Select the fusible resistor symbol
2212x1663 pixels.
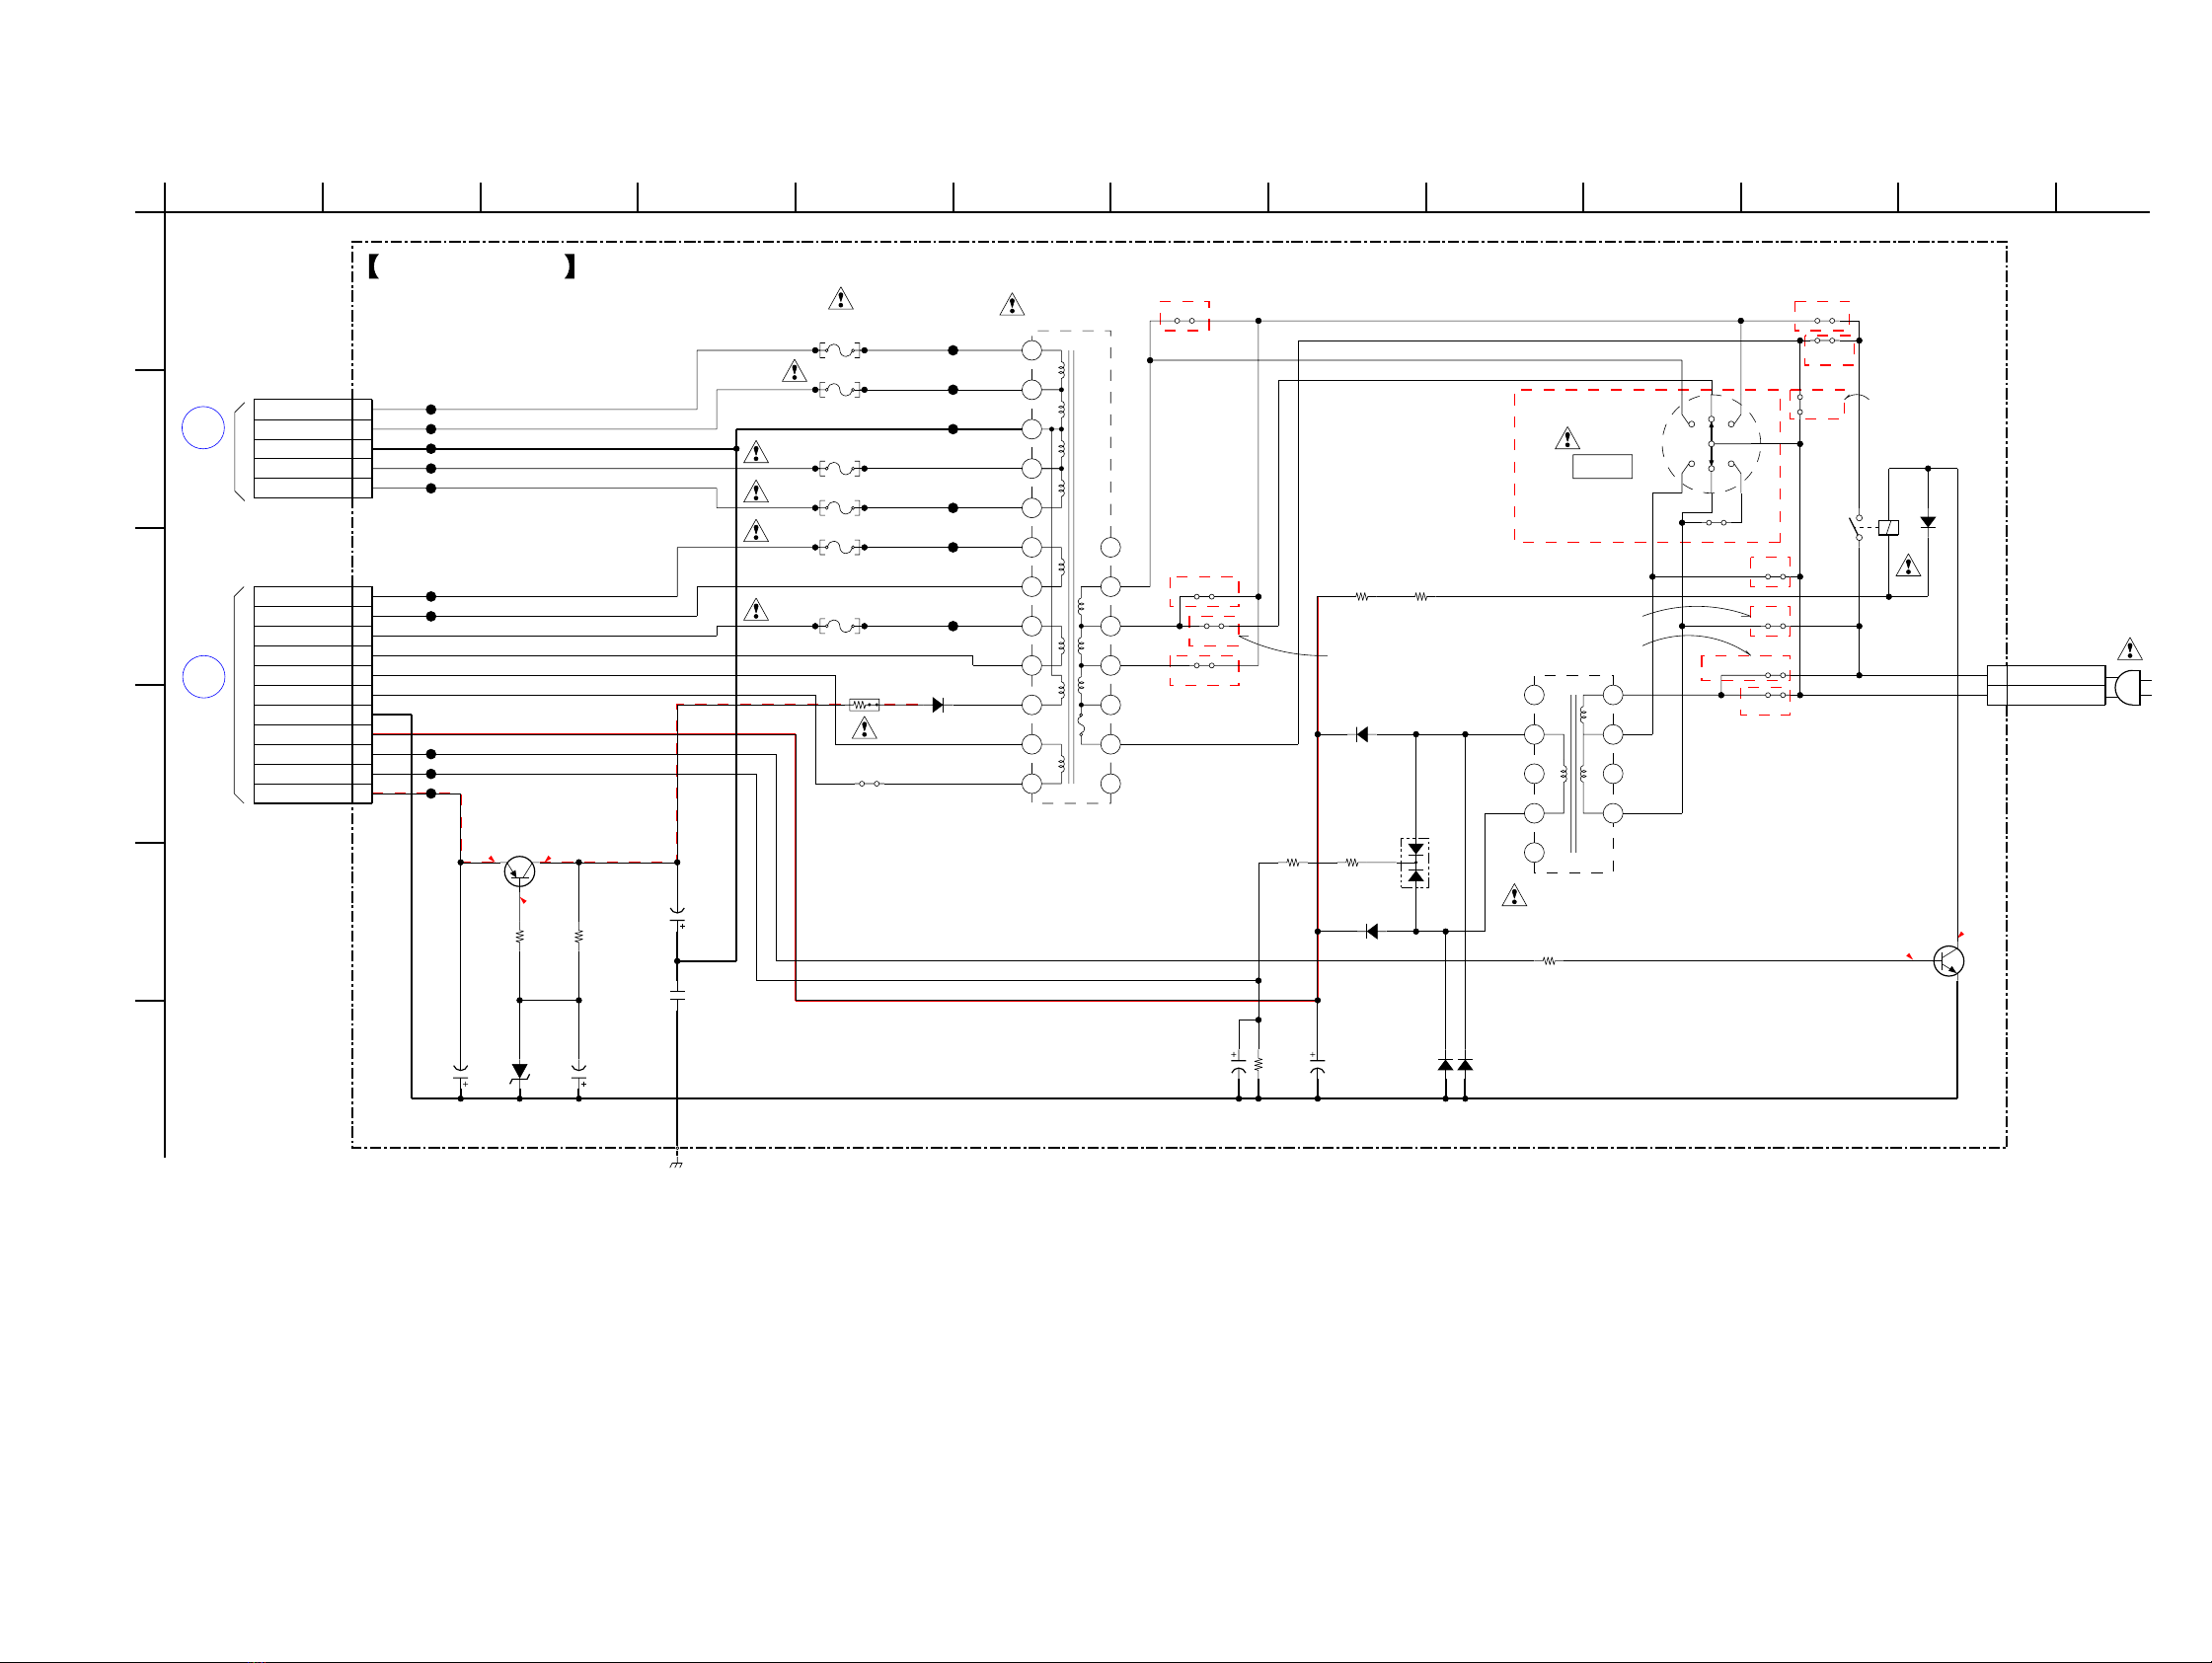[864, 705]
